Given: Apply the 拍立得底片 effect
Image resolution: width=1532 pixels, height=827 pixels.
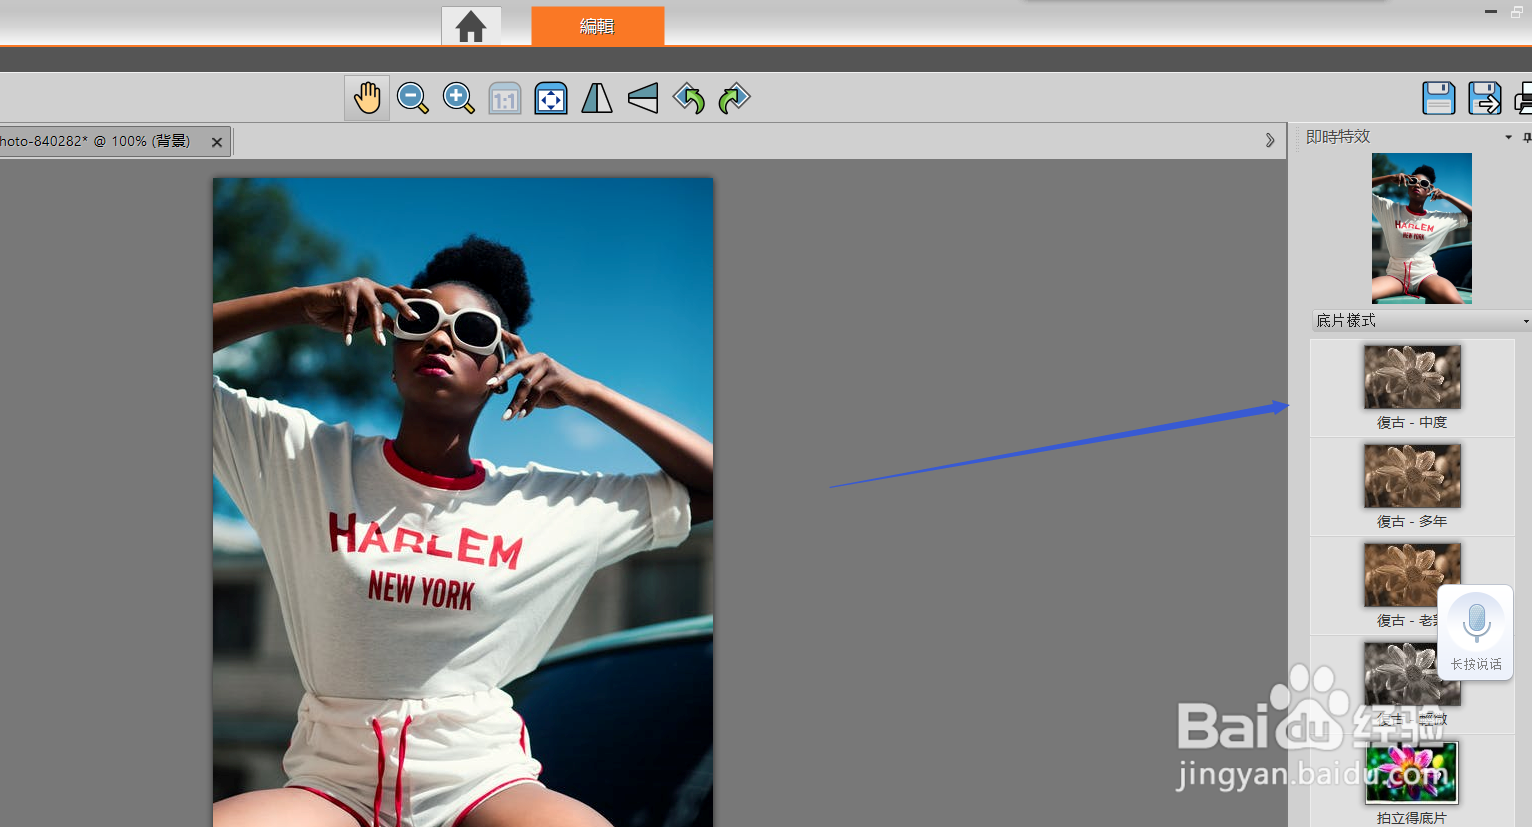Looking at the screenshot, I should pyautogui.click(x=1412, y=782).
